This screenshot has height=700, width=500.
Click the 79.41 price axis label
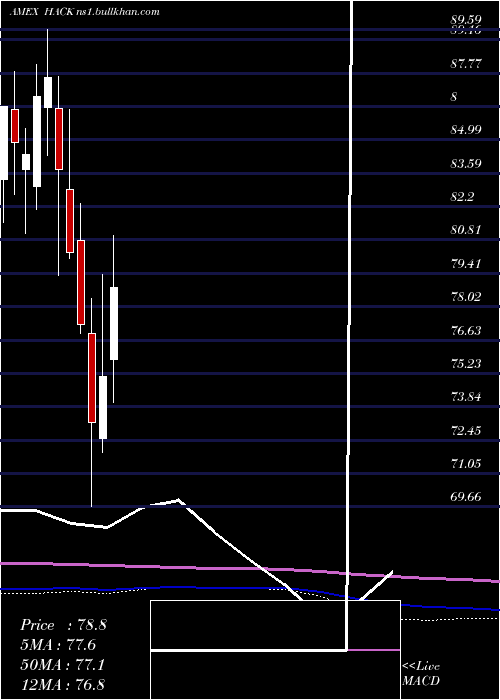point(465,263)
